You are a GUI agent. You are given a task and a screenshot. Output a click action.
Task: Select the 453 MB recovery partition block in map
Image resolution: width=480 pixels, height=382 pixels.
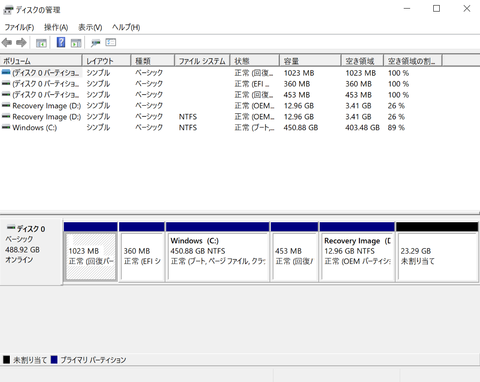click(294, 252)
